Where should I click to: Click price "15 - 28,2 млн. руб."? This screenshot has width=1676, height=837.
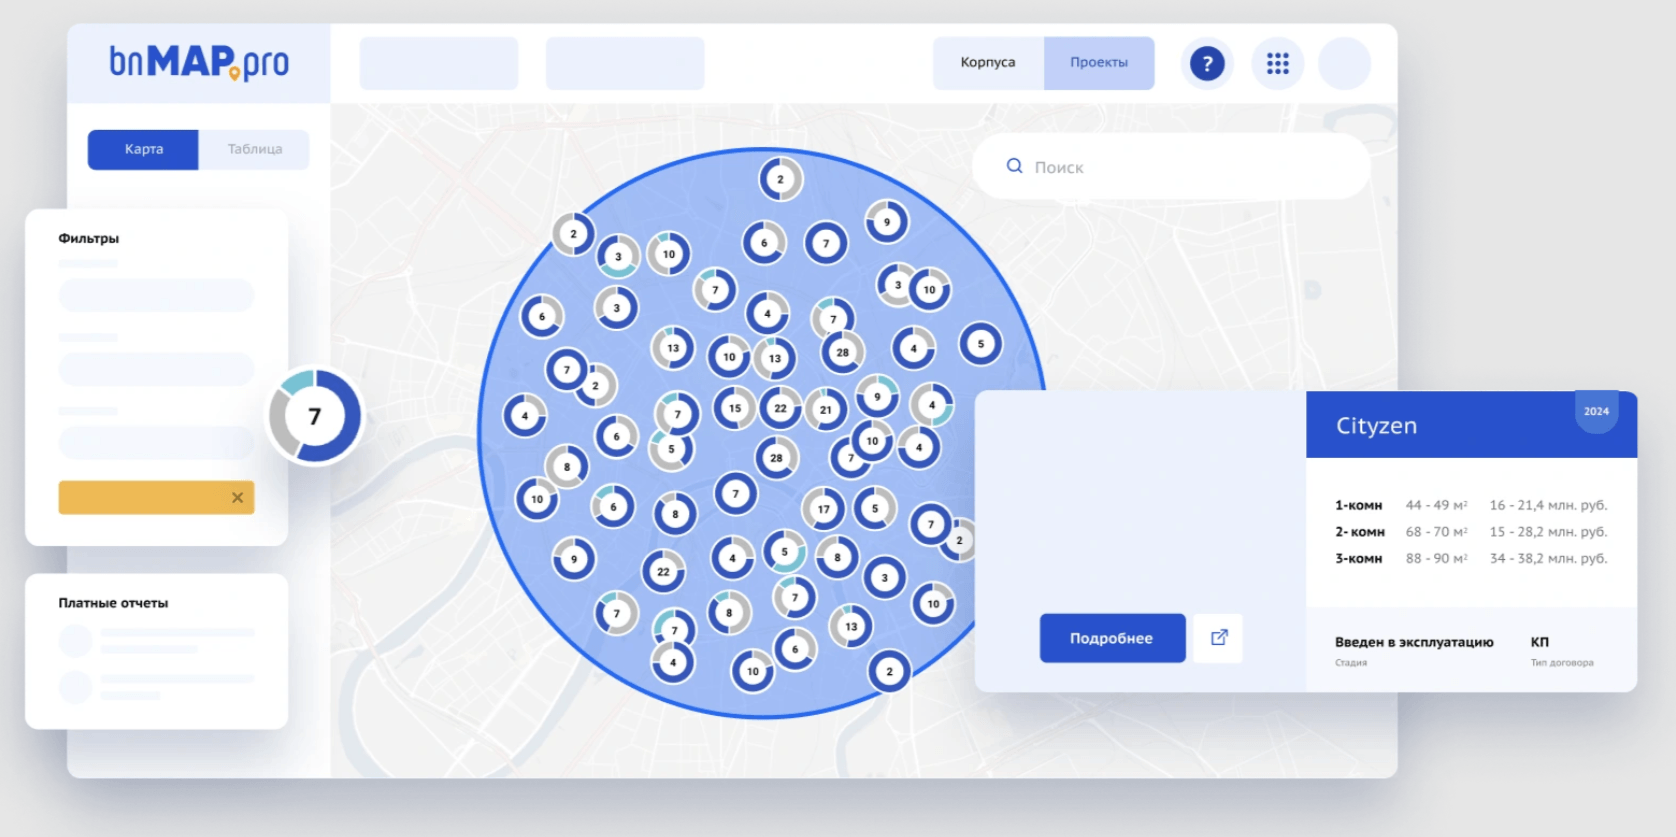pyautogui.click(x=1548, y=532)
